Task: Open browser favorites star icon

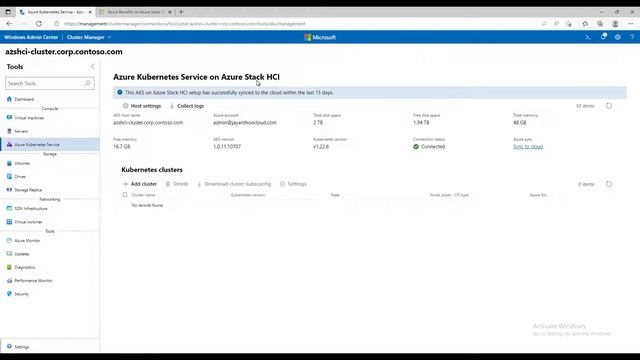Action: pyautogui.click(x=585, y=24)
